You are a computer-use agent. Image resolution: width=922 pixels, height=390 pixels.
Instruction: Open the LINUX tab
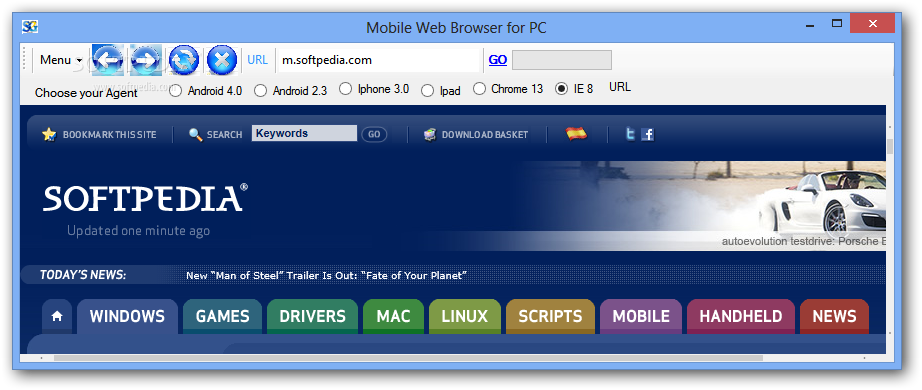coord(465,316)
